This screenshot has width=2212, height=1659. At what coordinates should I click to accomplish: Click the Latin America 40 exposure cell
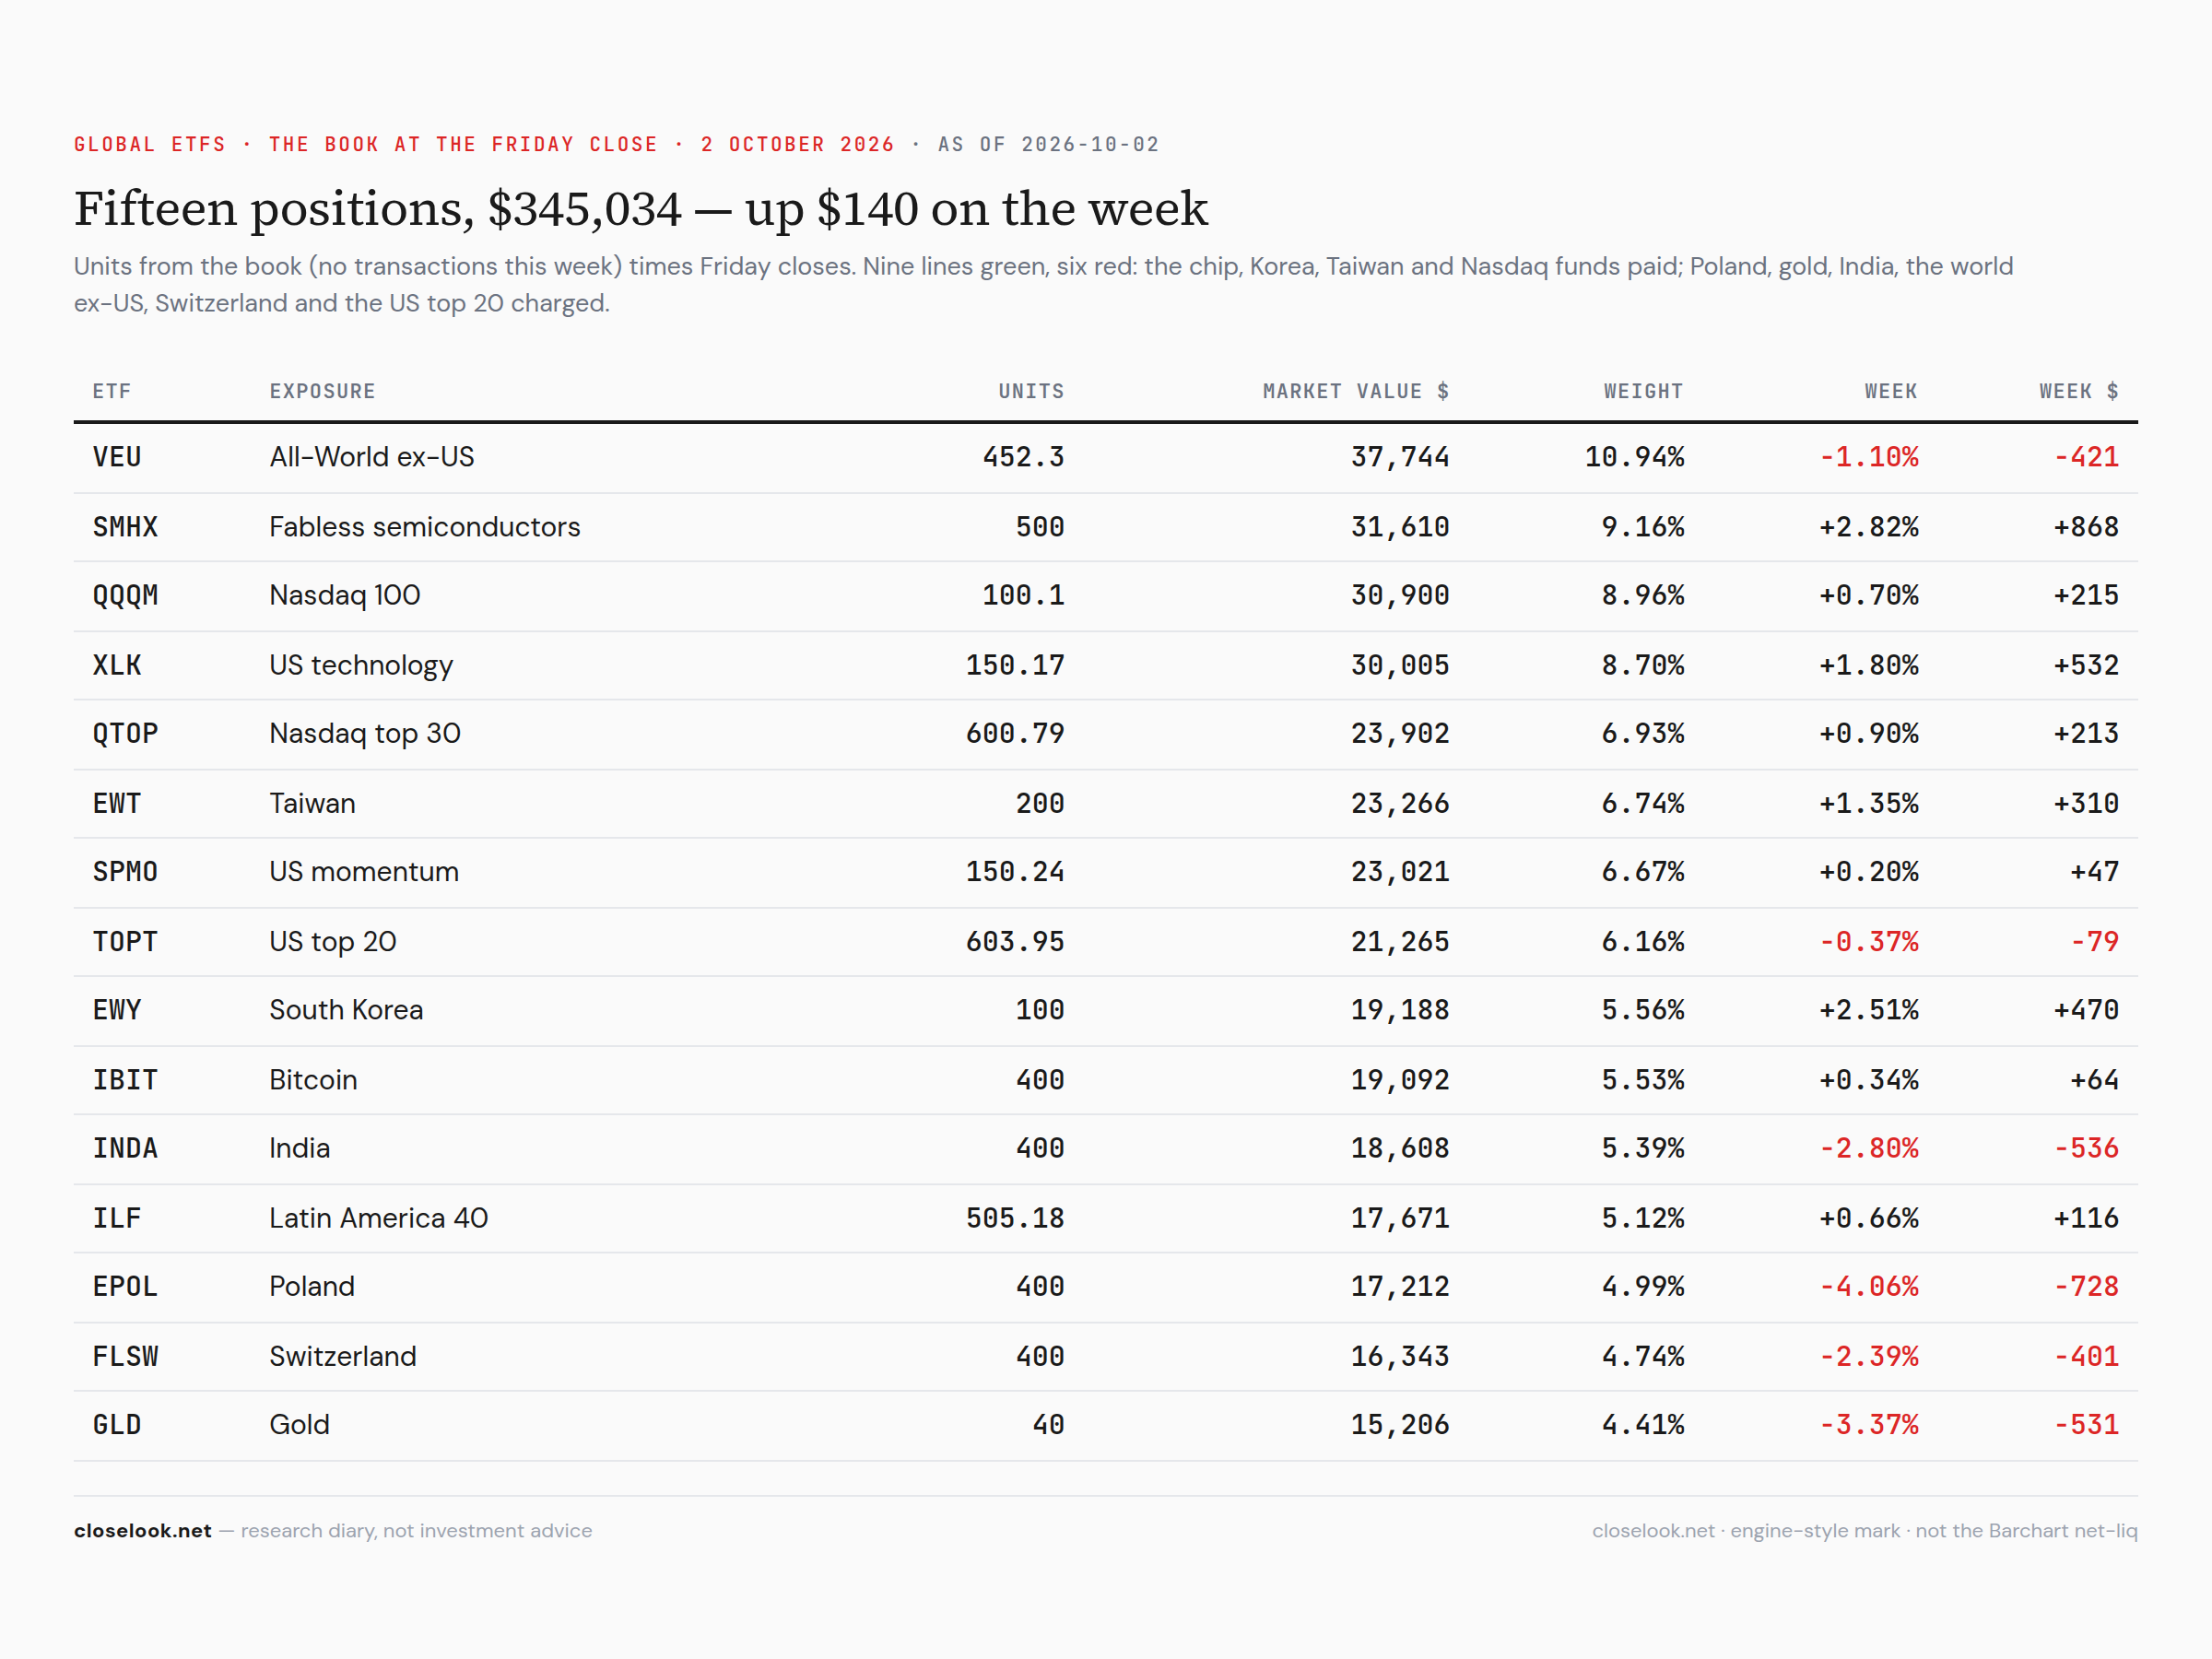click(x=379, y=1218)
